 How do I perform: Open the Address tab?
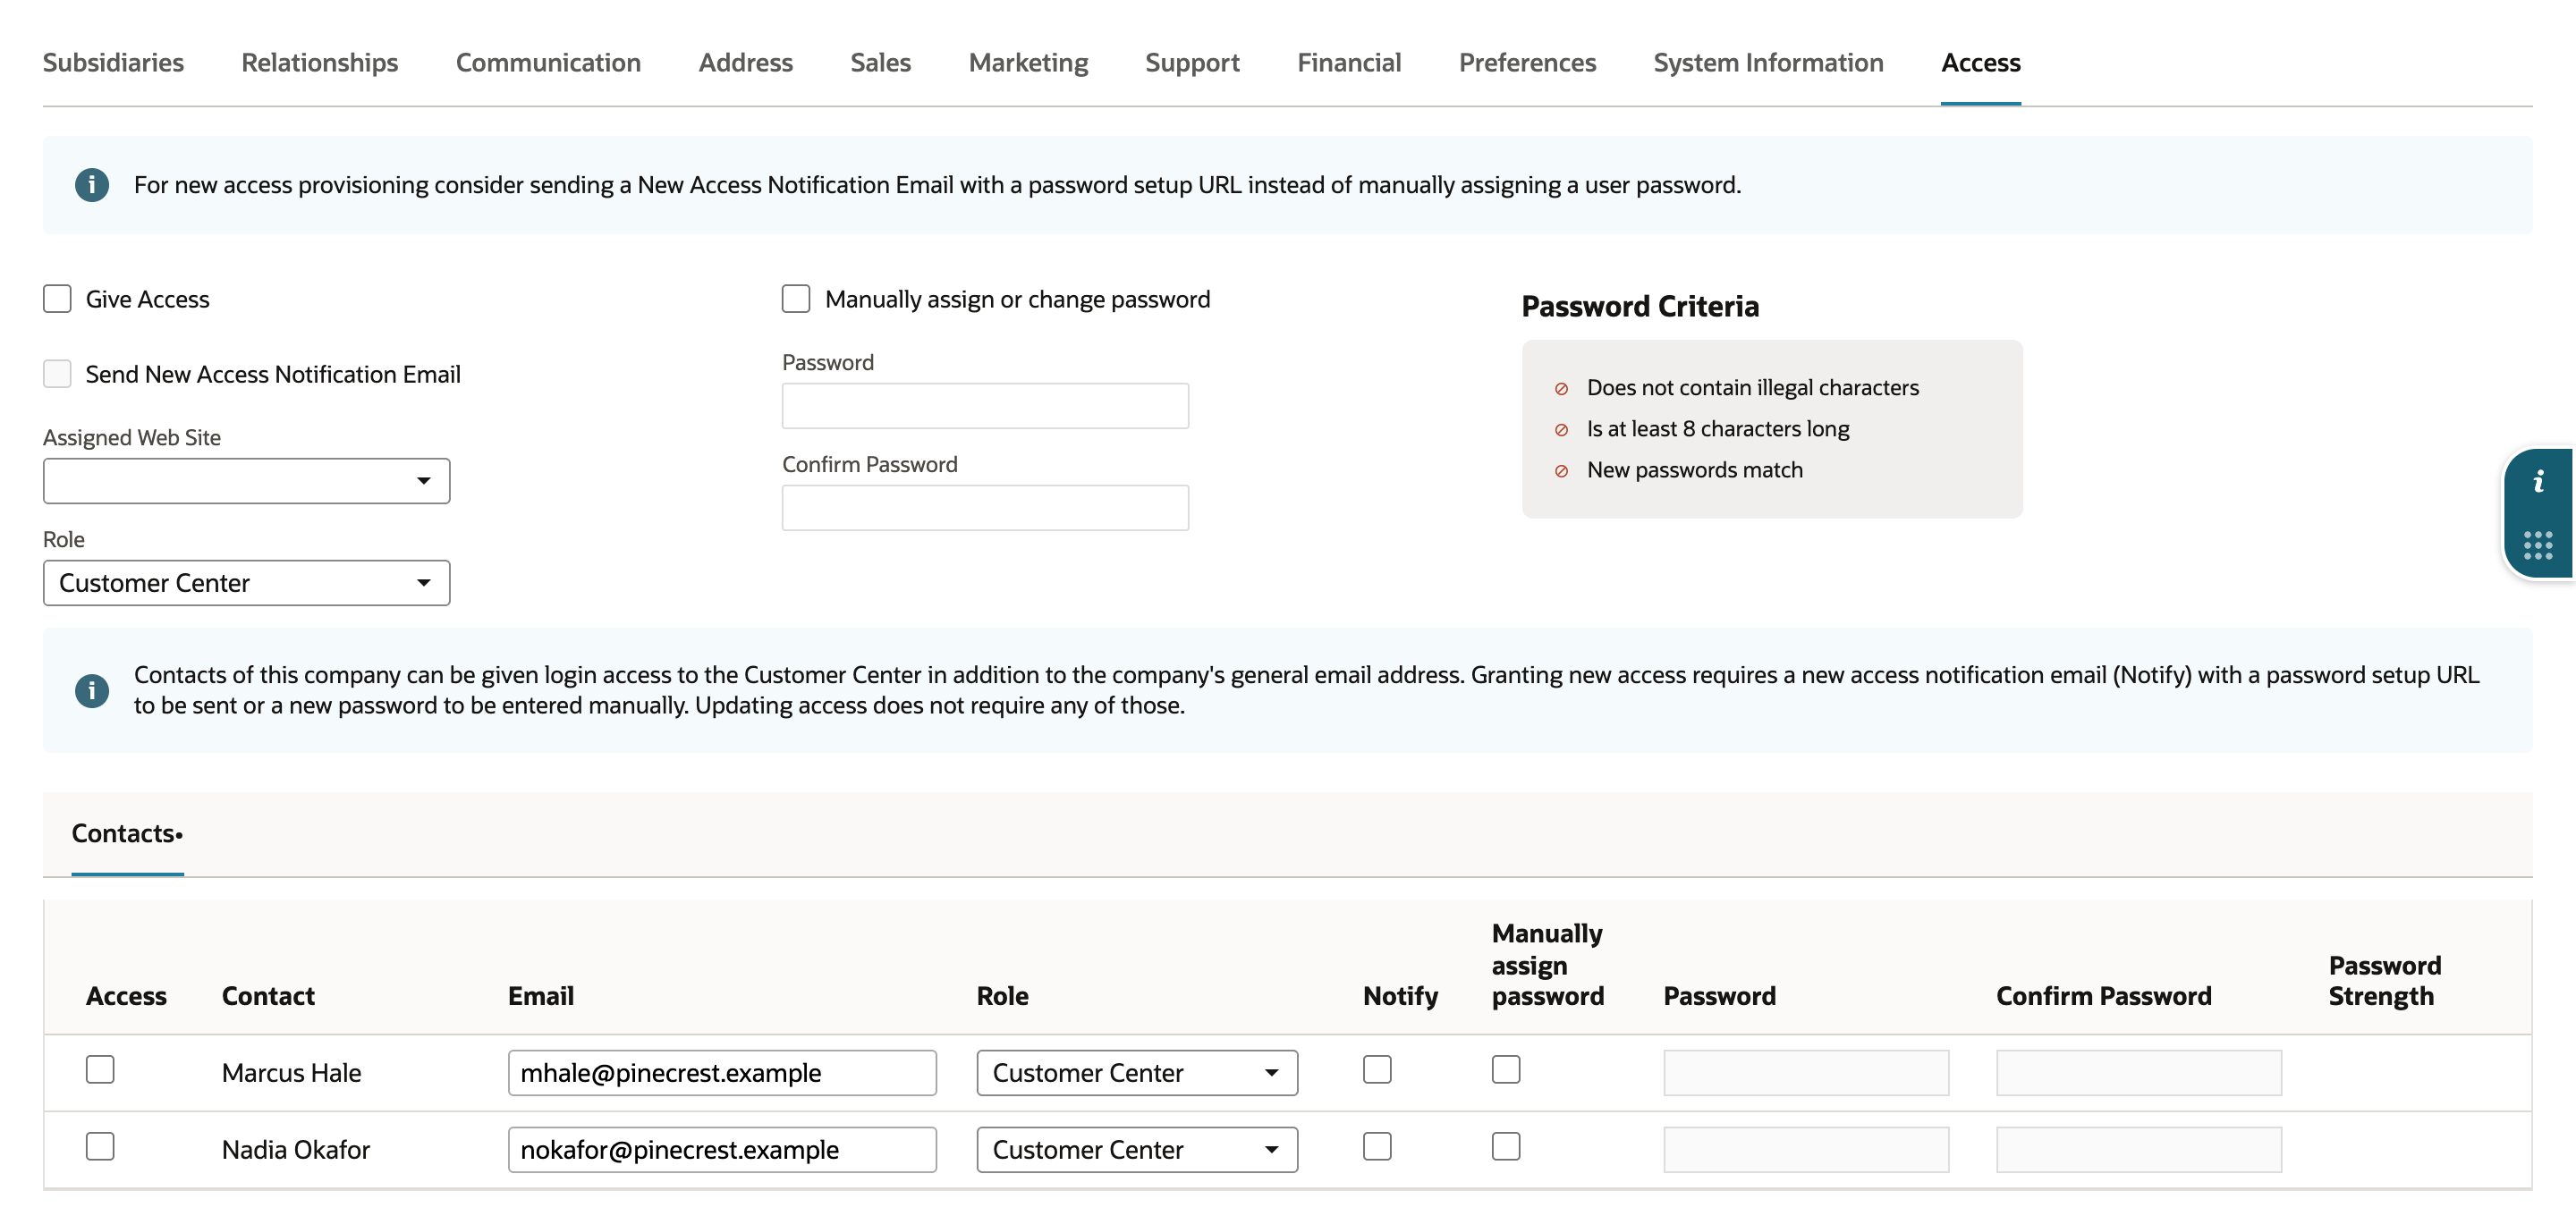(745, 62)
